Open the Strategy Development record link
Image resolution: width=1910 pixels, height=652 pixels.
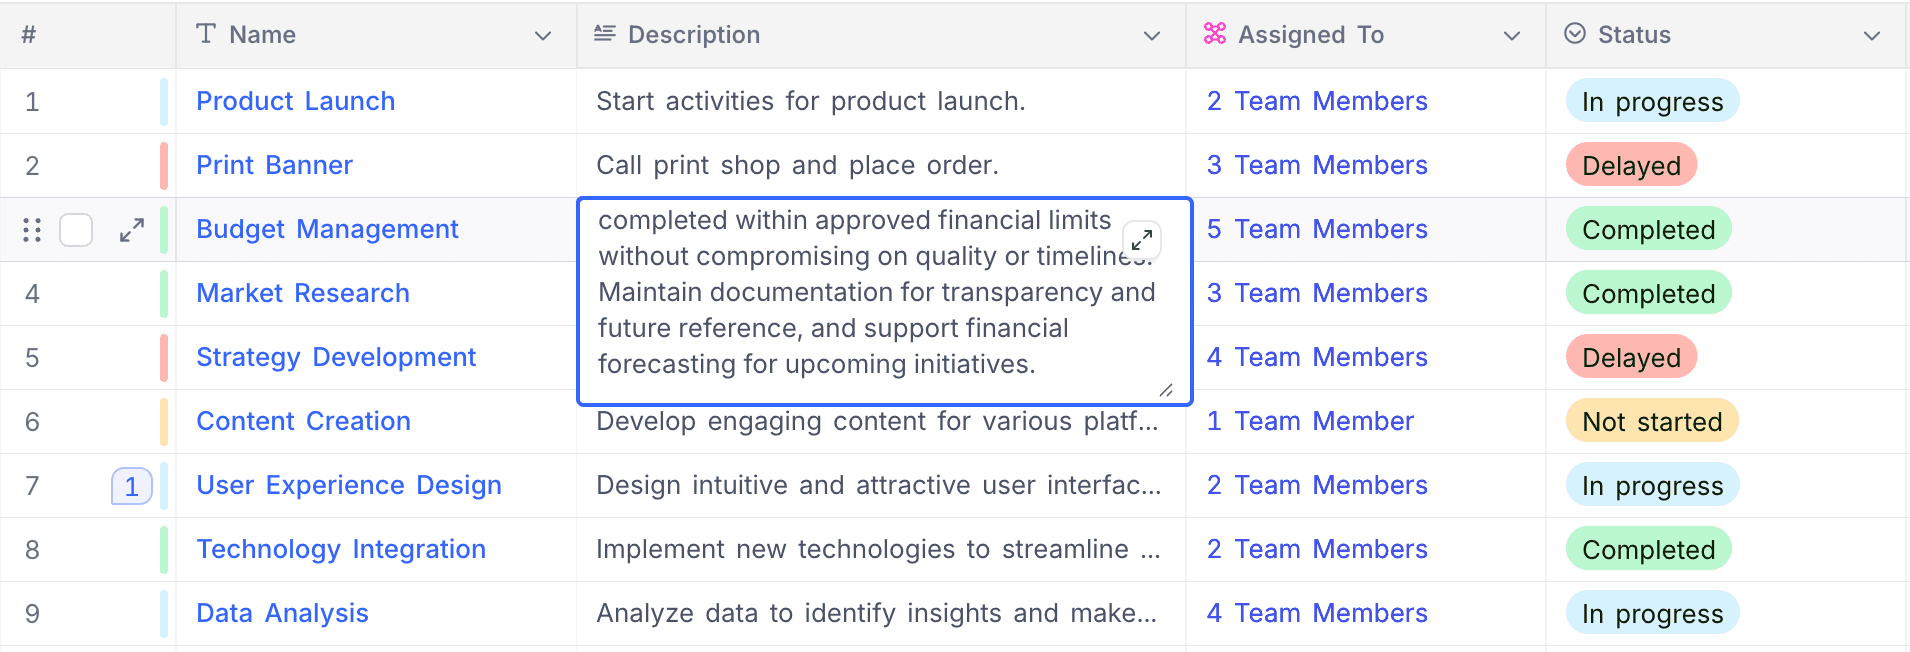(336, 357)
